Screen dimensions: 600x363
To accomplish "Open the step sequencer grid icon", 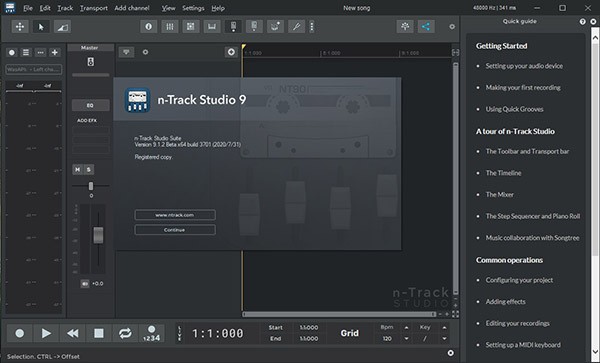I will [191, 26].
